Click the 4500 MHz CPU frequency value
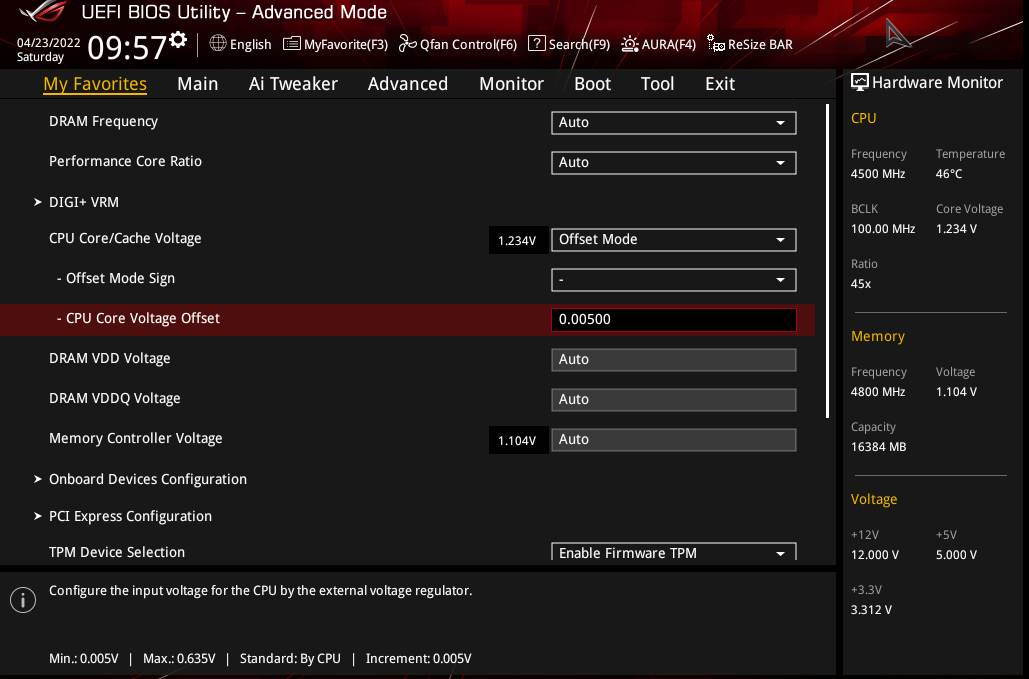Image resolution: width=1029 pixels, height=679 pixels. click(877, 174)
